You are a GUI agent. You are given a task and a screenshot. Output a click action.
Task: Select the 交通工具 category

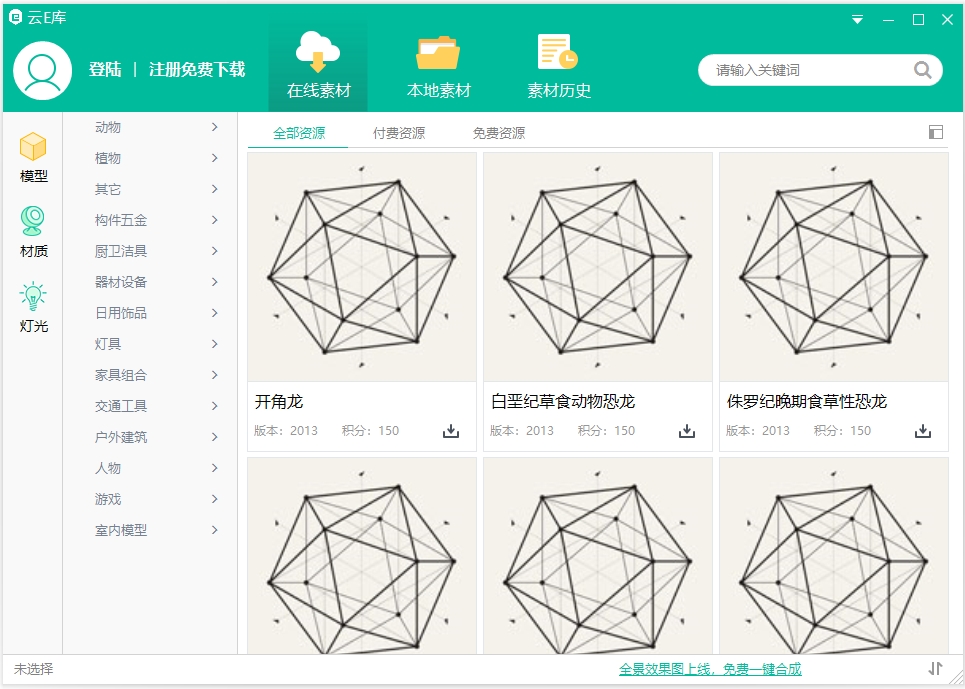[x=150, y=406]
